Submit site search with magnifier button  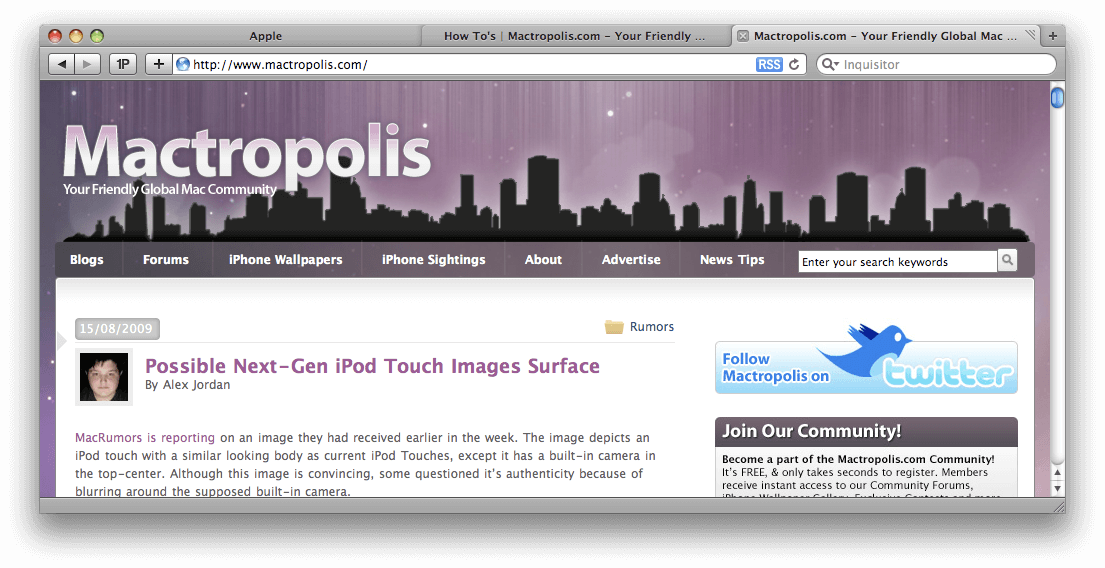(x=1008, y=260)
